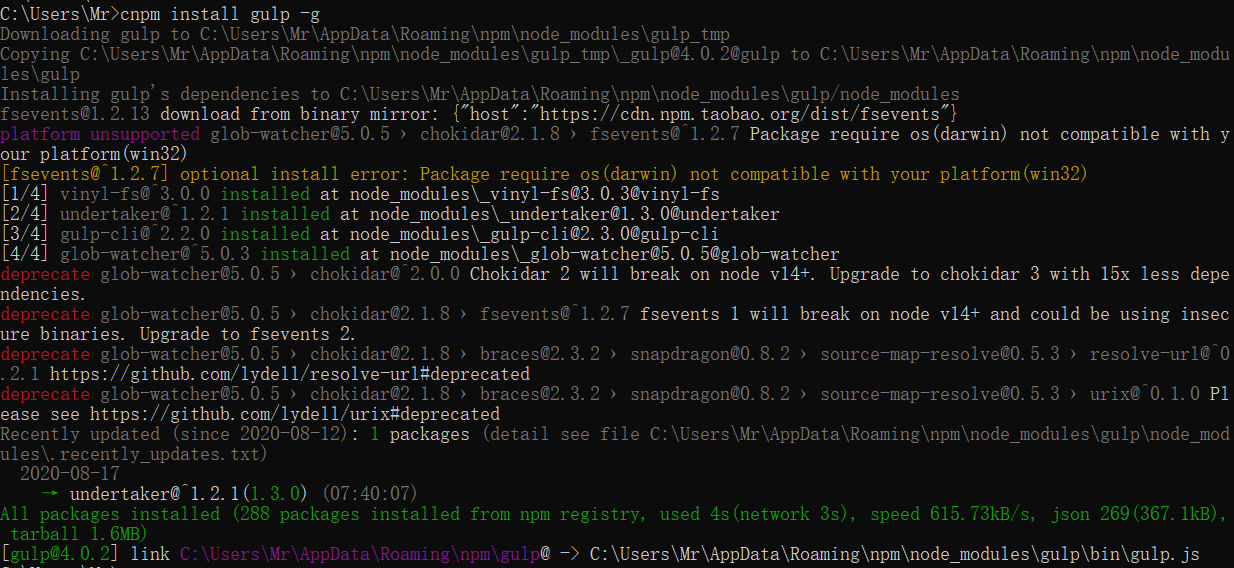The image size is (1234, 568).
Task: Click the '[gulp@4.0.2] link' label
Action: coord(85,554)
